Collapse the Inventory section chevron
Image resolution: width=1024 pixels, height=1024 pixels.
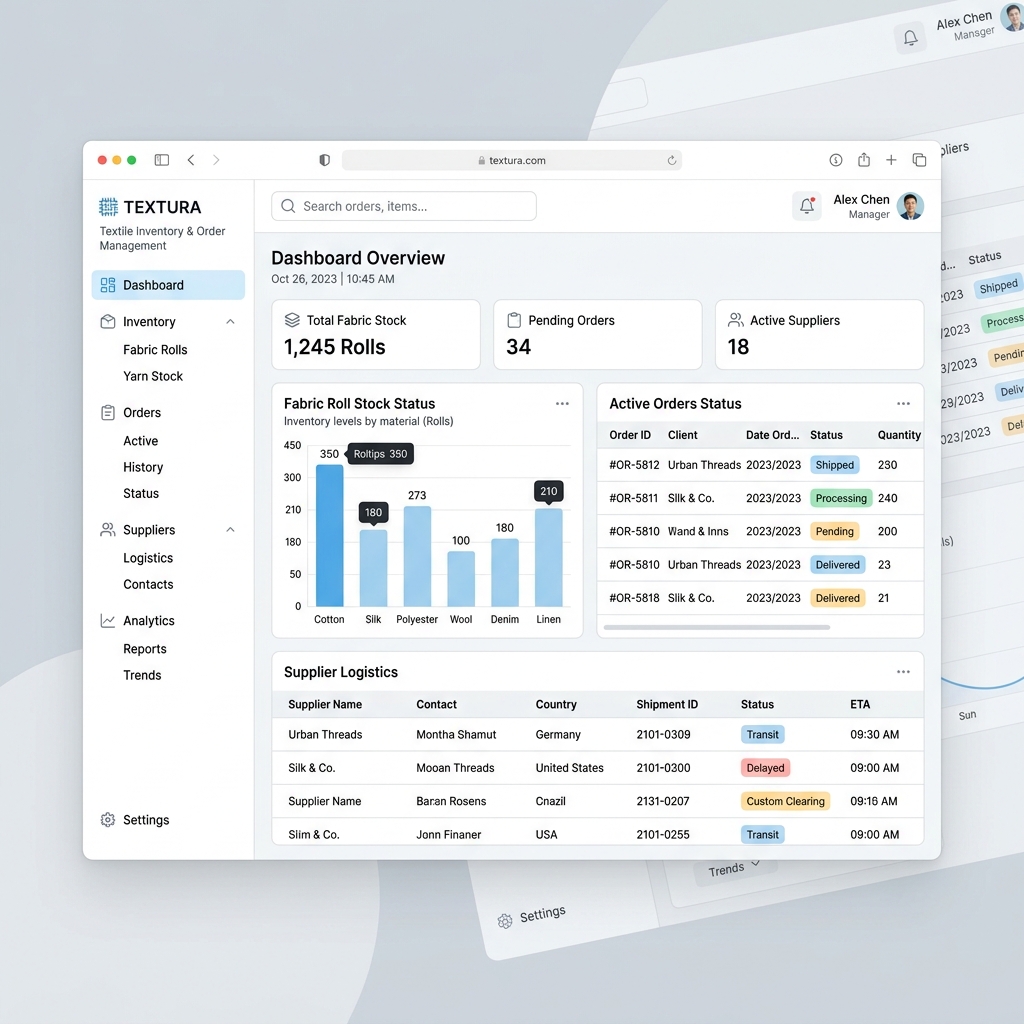(x=230, y=321)
